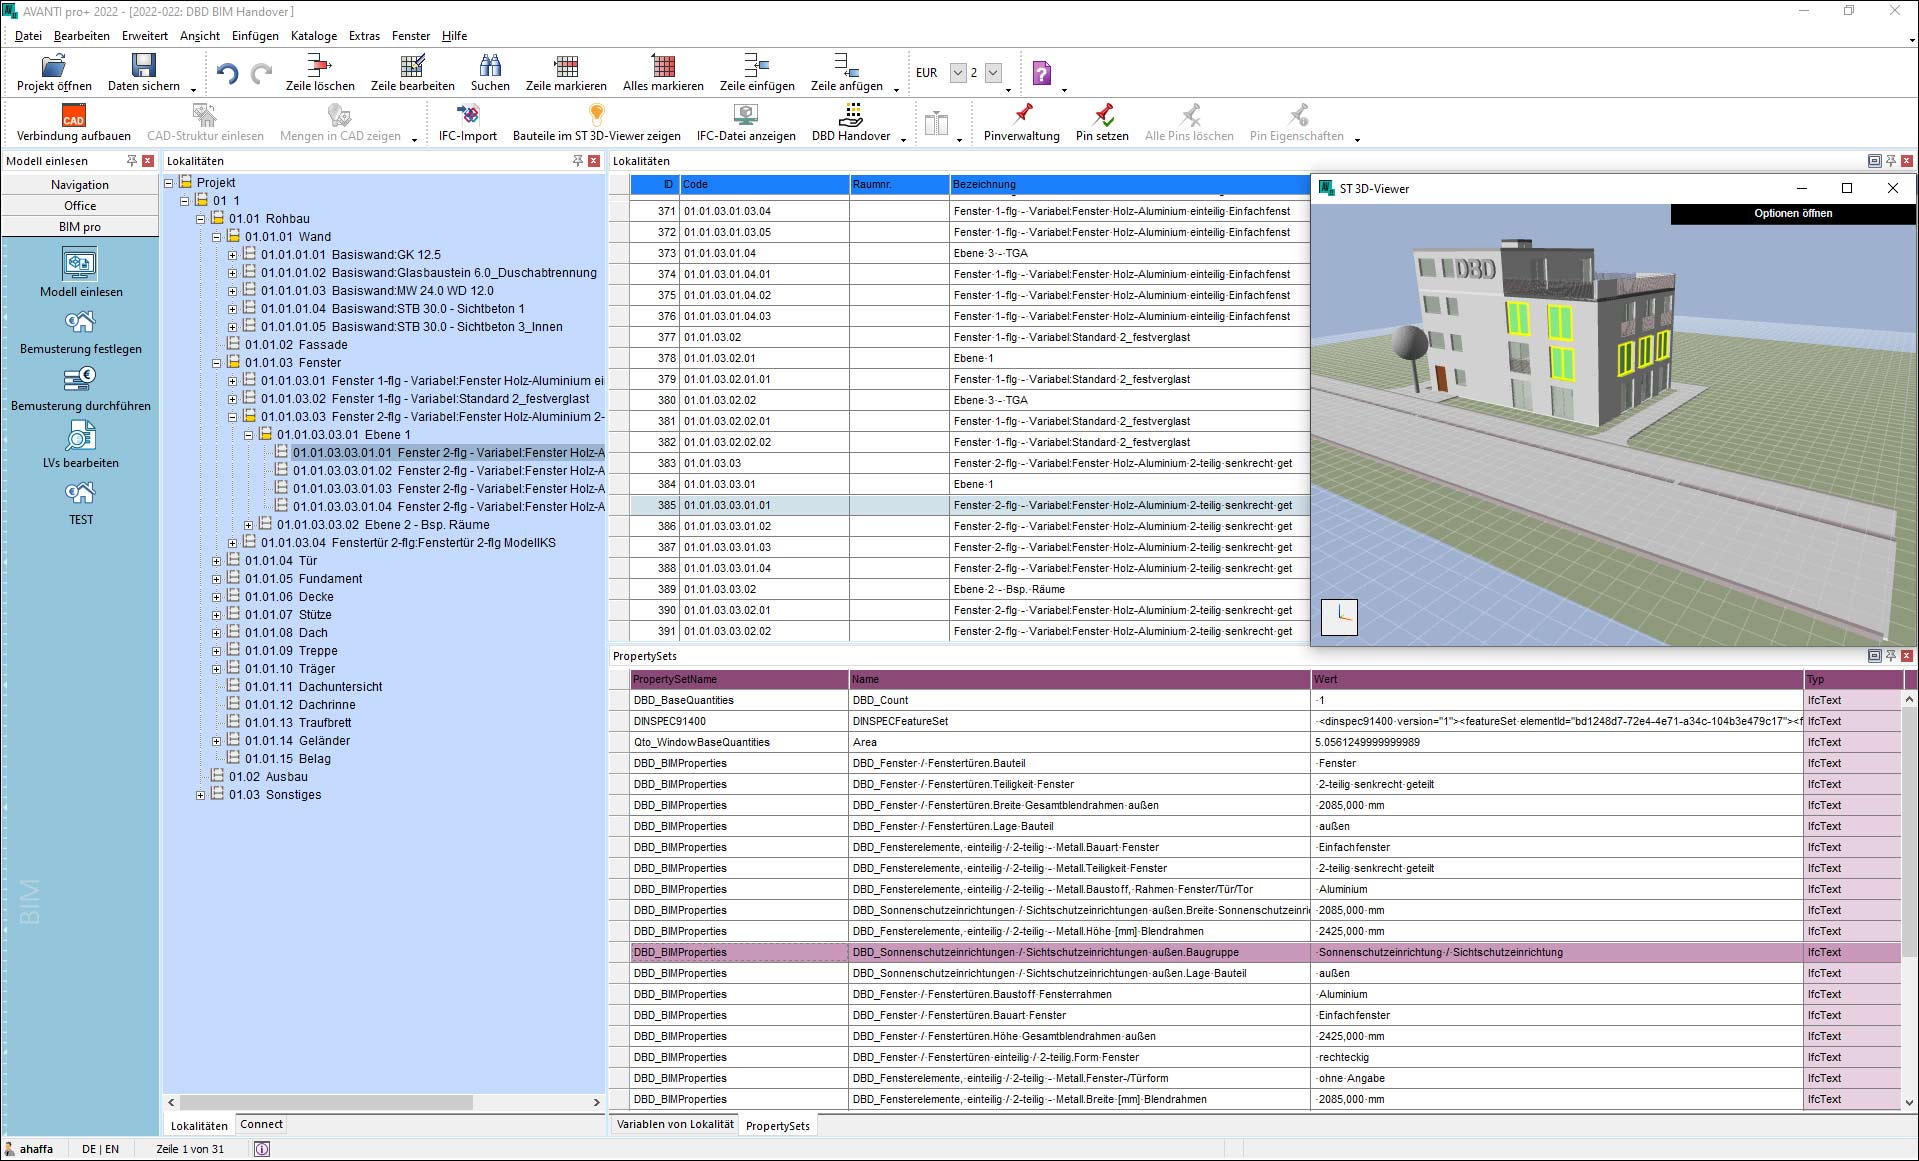Click the DINSPEC91400 property set row

click(x=1256, y=721)
